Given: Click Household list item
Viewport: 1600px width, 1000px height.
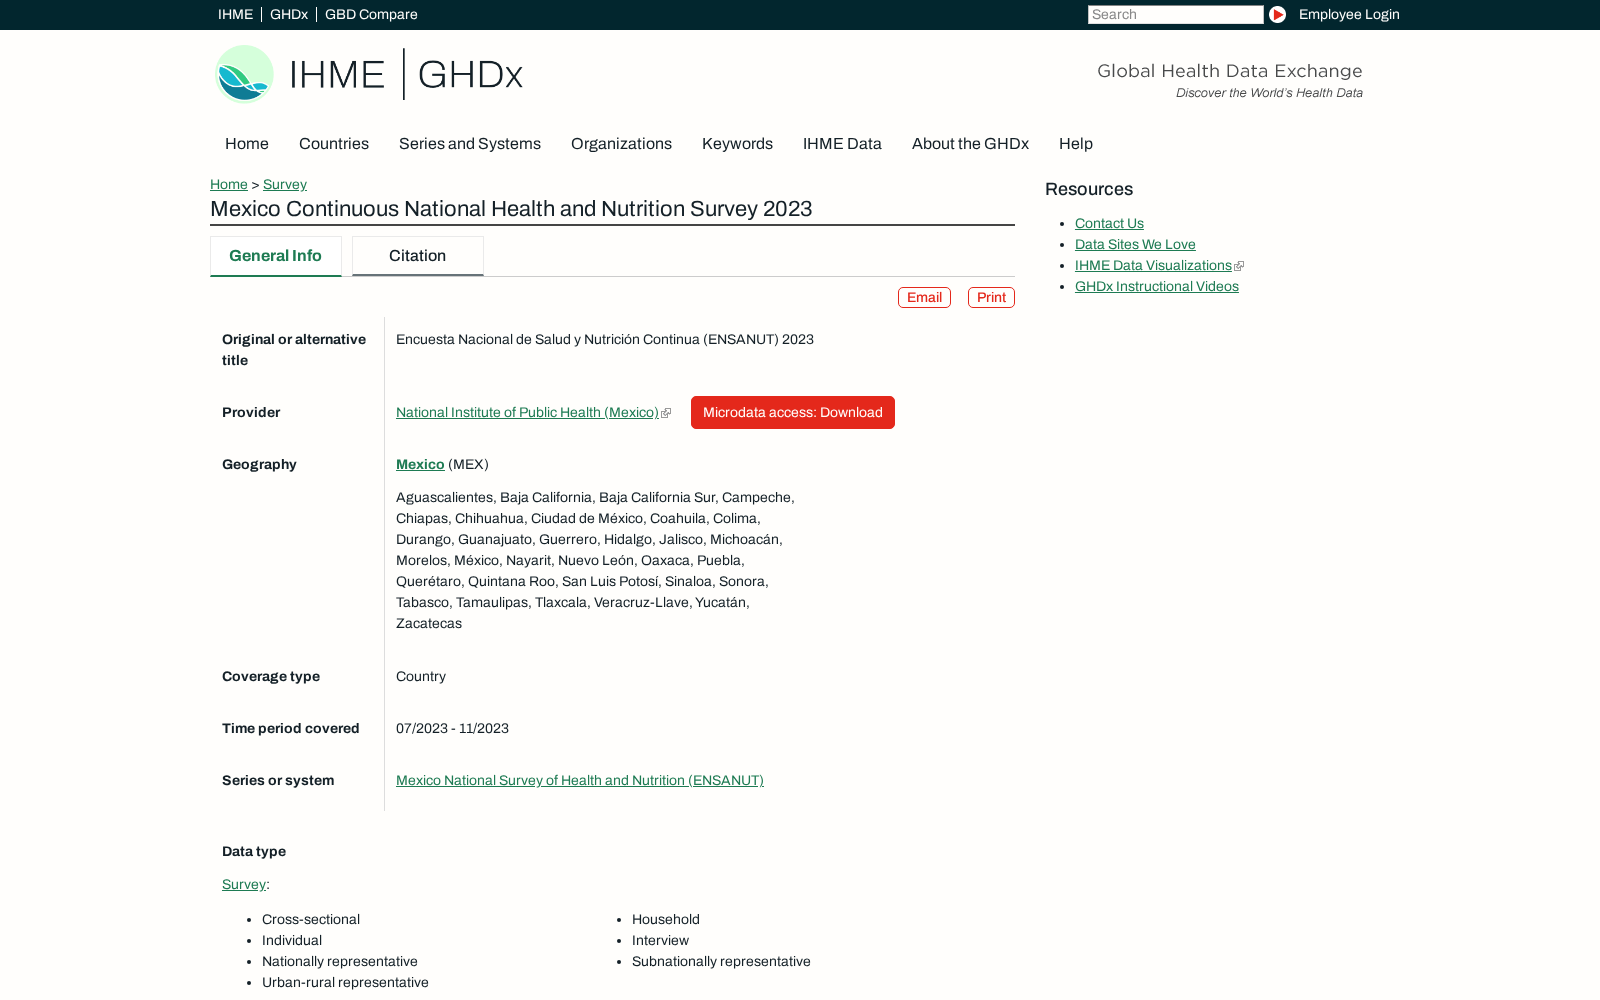Looking at the screenshot, I should [x=666, y=919].
